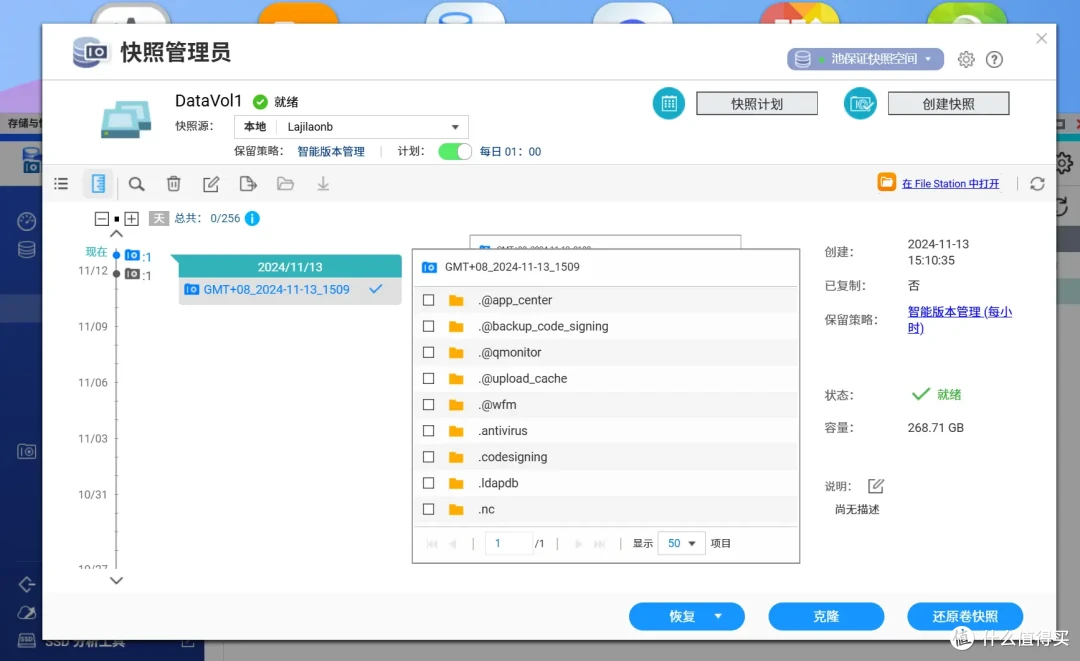Select the day scale icon
This screenshot has width=1080, height=661.
[x=158, y=219]
